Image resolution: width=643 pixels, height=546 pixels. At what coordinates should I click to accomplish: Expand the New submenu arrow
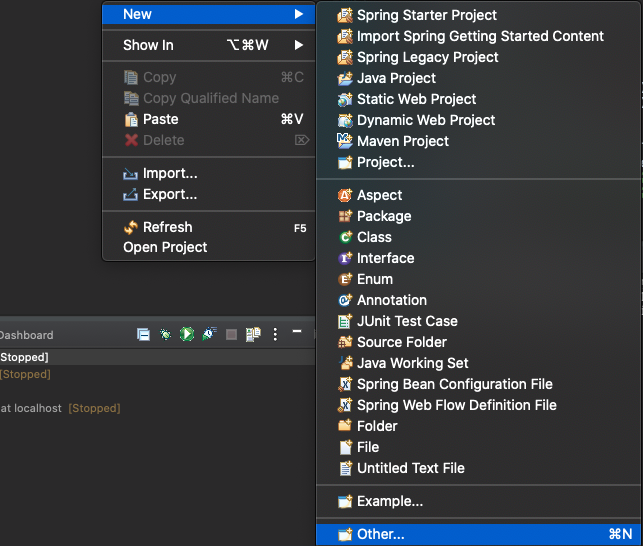pos(299,14)
